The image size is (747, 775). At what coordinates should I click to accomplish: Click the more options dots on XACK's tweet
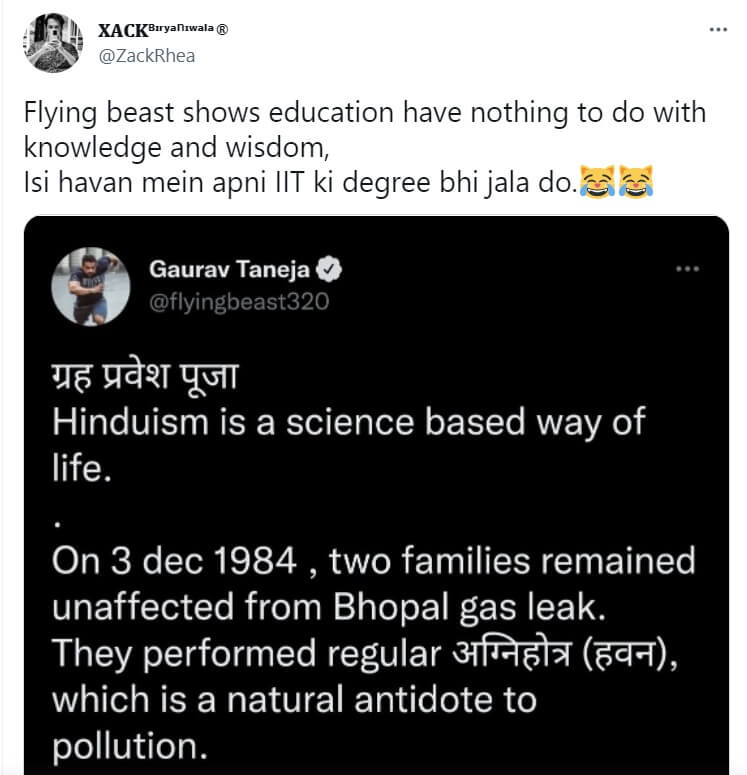pyautogui.click(x=718, y=30)
